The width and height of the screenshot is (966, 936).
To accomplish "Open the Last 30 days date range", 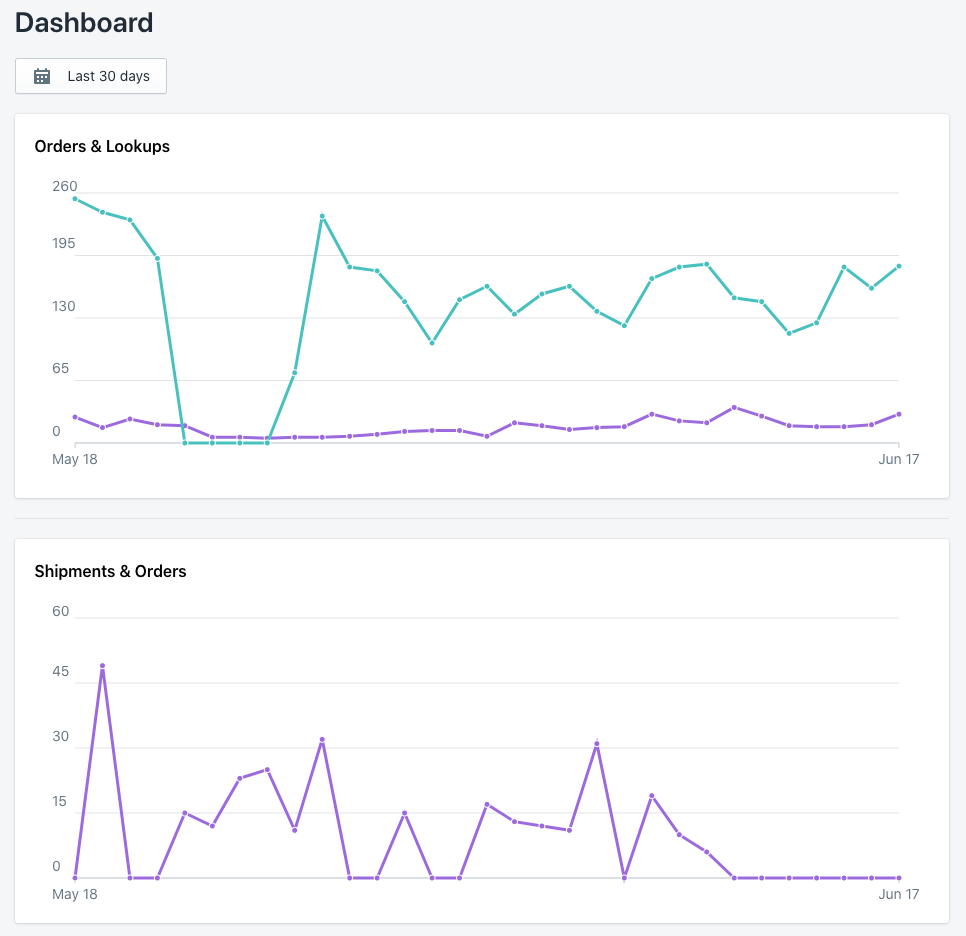I will (91, 76).
